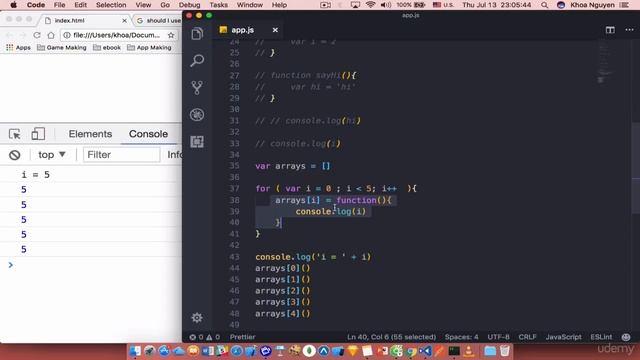
Task: Open the Search view in VS Code
Action: point(197,60)
